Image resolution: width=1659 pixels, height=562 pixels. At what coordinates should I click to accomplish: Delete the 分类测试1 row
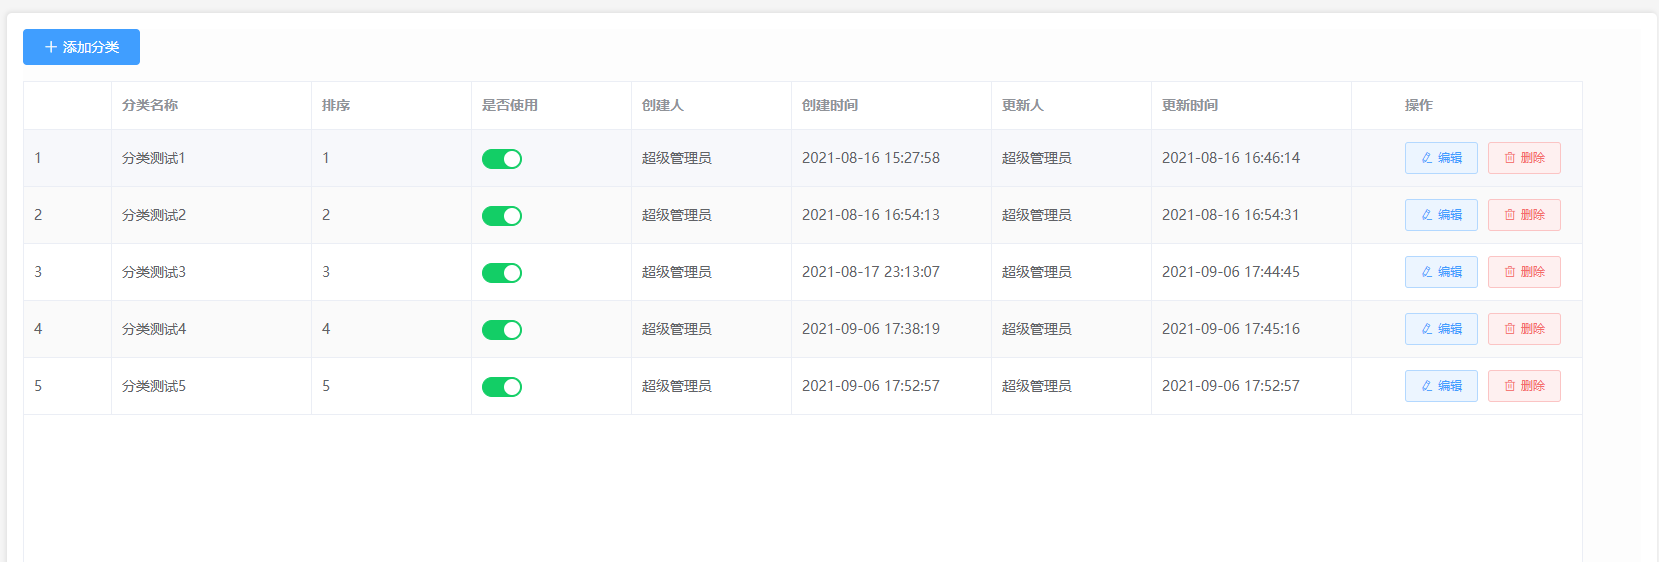click(1524, 158)
